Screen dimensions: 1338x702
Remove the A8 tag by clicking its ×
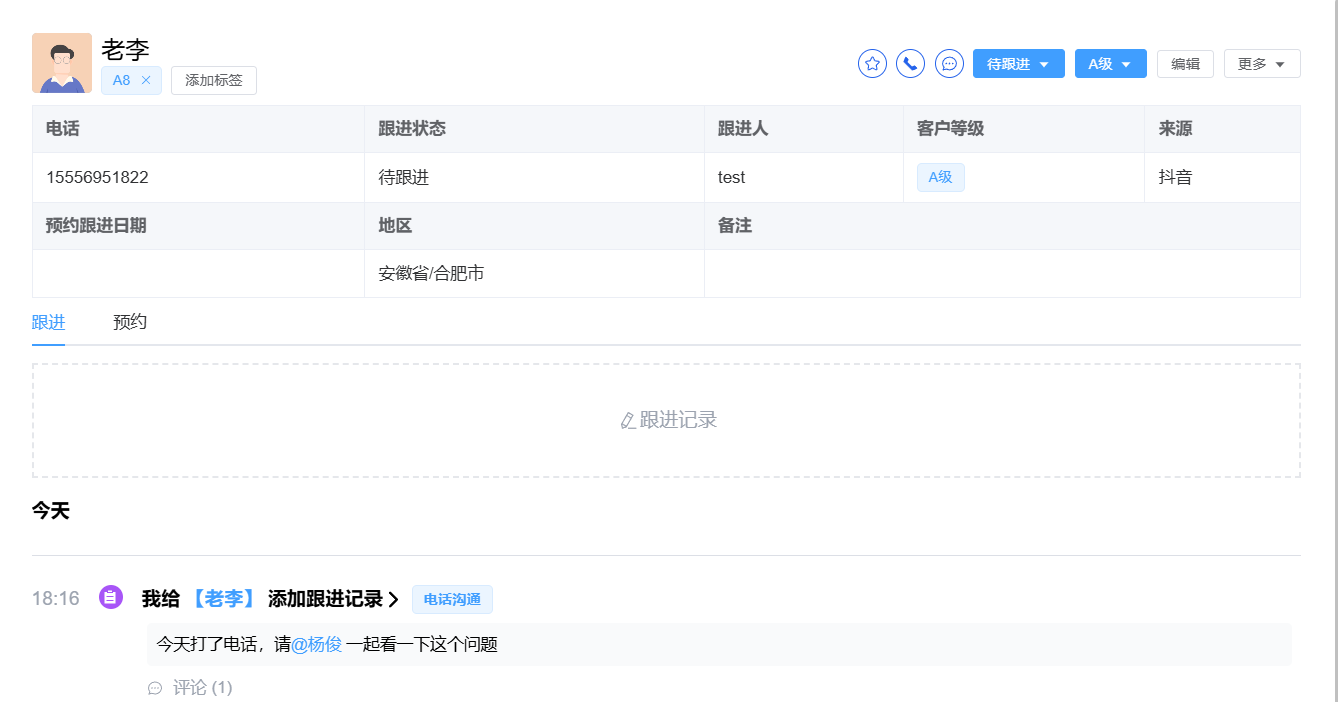click(146, 80)
